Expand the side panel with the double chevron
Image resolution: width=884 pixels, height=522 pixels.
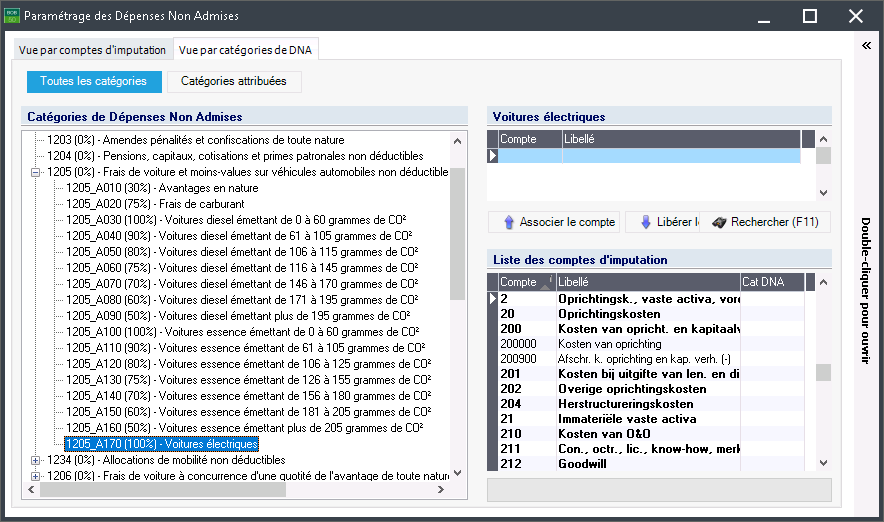[867, 45]
